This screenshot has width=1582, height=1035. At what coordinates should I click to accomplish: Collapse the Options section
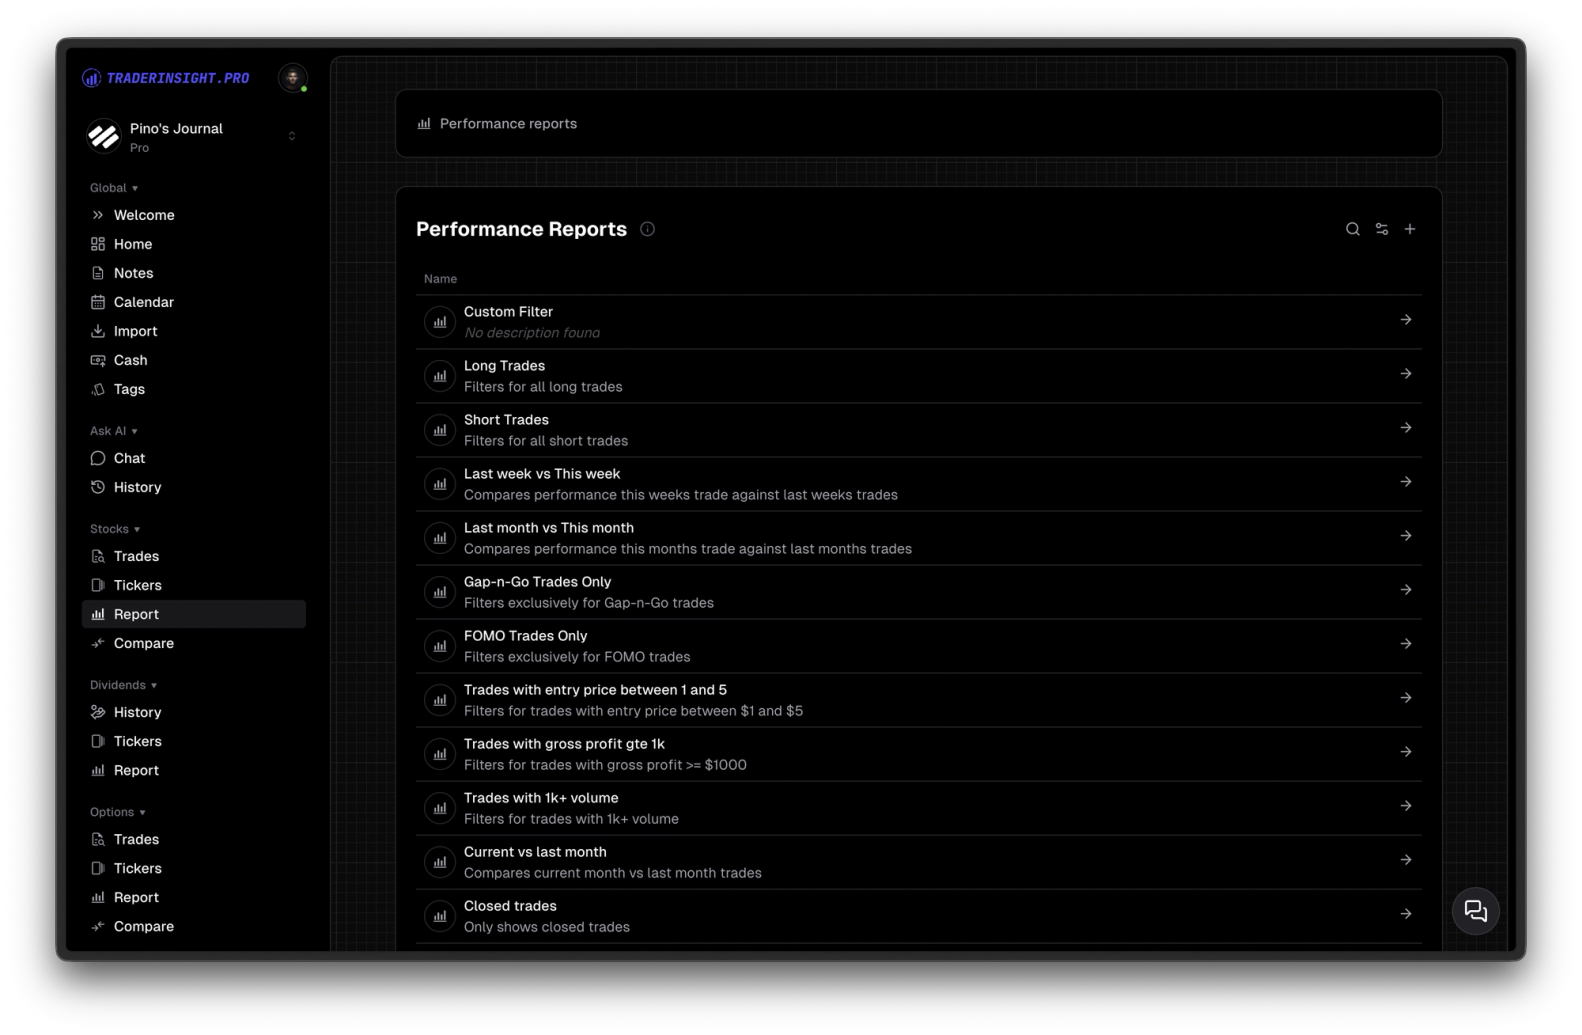coord(117,812)
